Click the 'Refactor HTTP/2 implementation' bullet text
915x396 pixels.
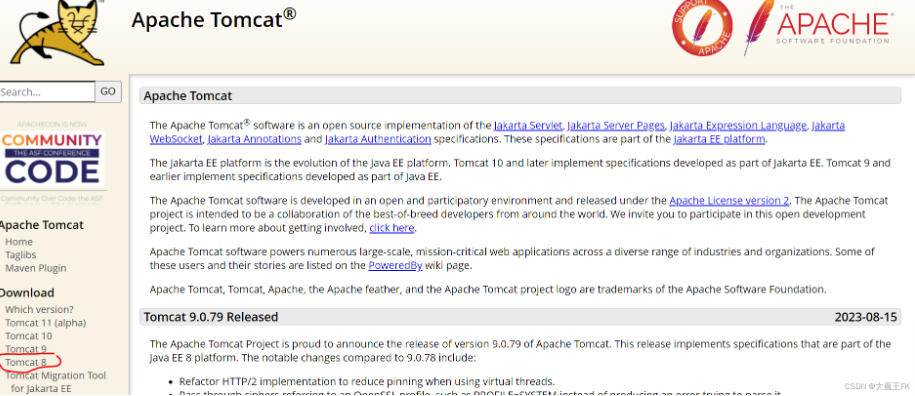[366, 382]
